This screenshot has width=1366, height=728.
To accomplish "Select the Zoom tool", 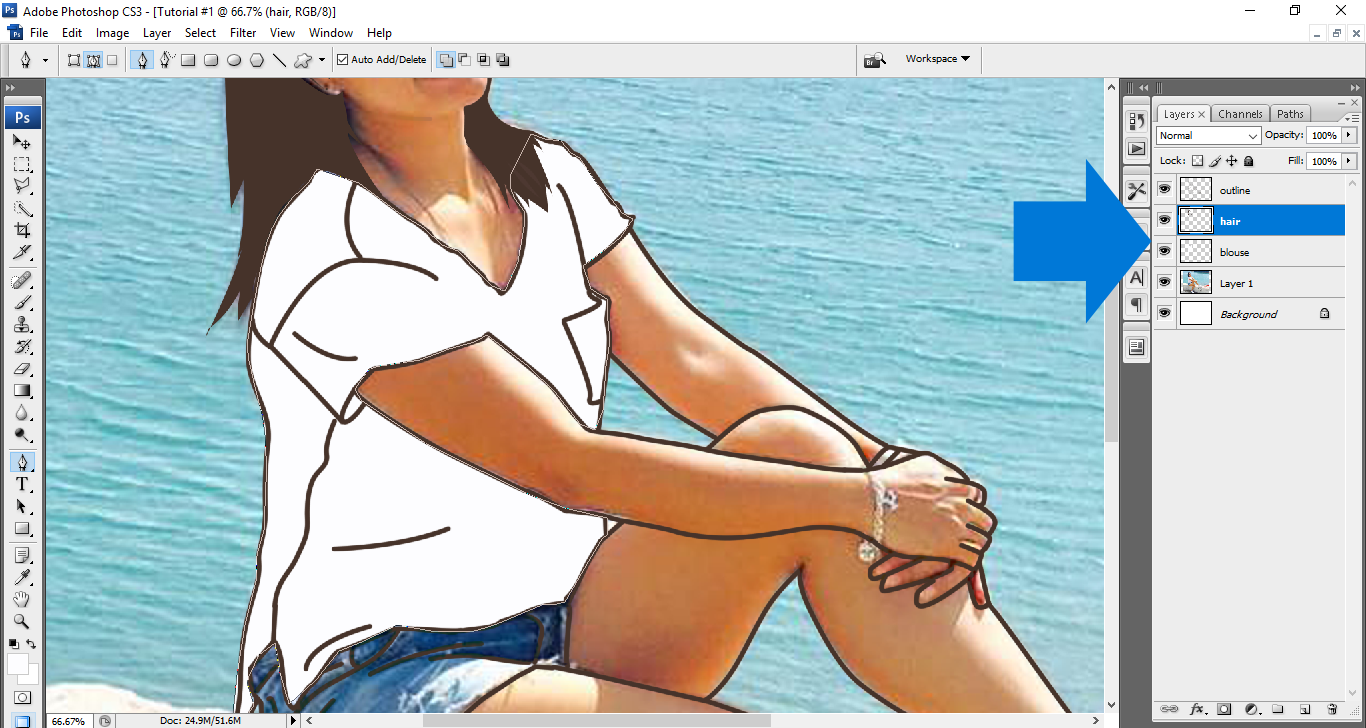I will 22,621.
